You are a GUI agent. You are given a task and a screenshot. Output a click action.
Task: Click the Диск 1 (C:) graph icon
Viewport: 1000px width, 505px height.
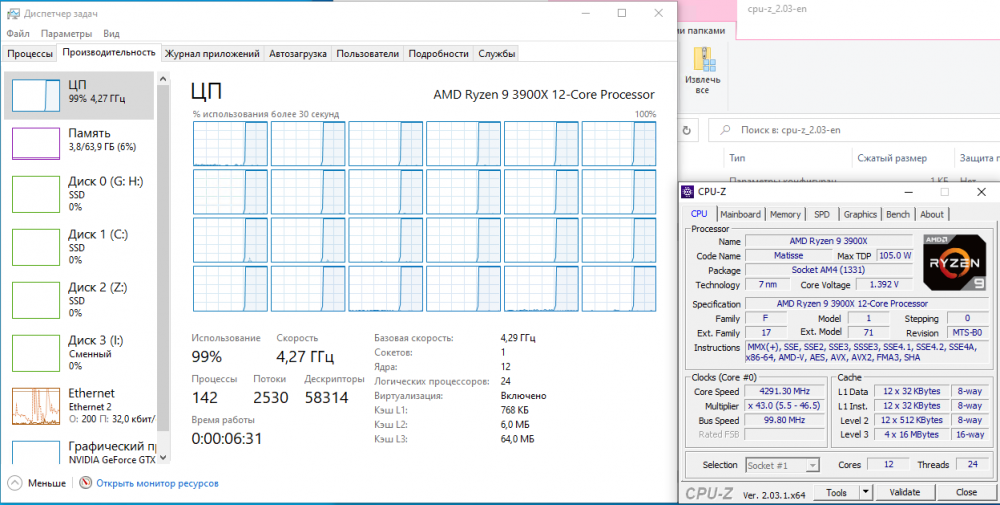pos(36,249)
